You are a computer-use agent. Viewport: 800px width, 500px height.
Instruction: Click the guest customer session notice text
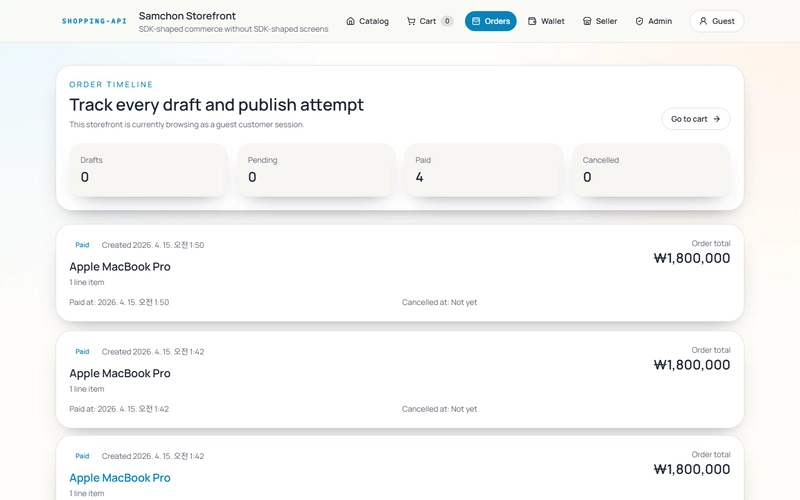coord(187,124)
